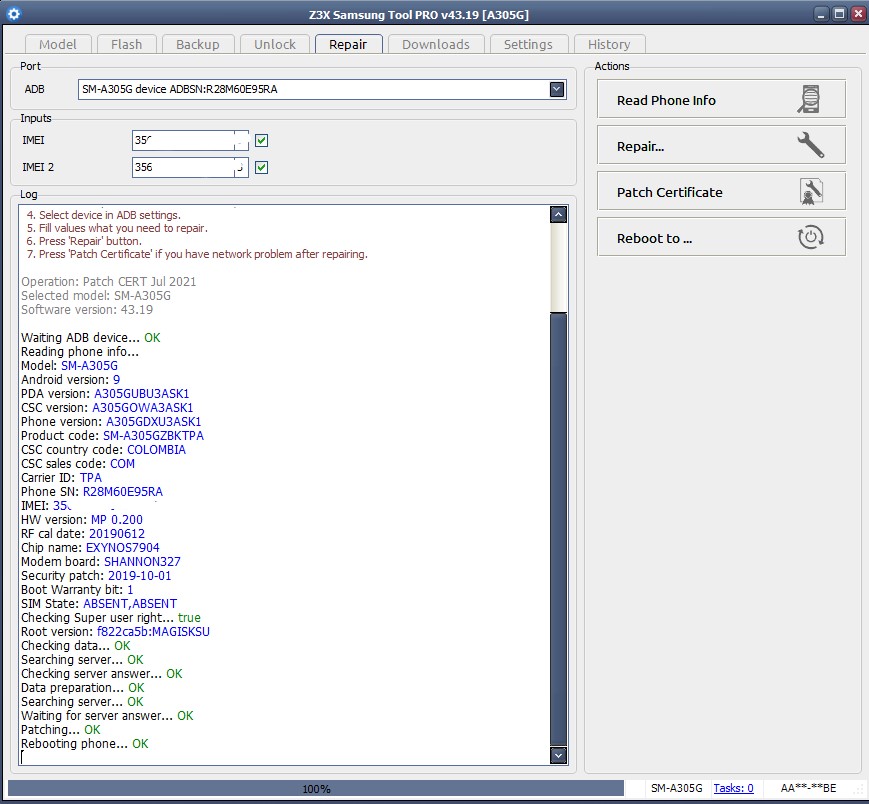Open the Backup tab
The image size is (869, 804).
pos(198,44)
